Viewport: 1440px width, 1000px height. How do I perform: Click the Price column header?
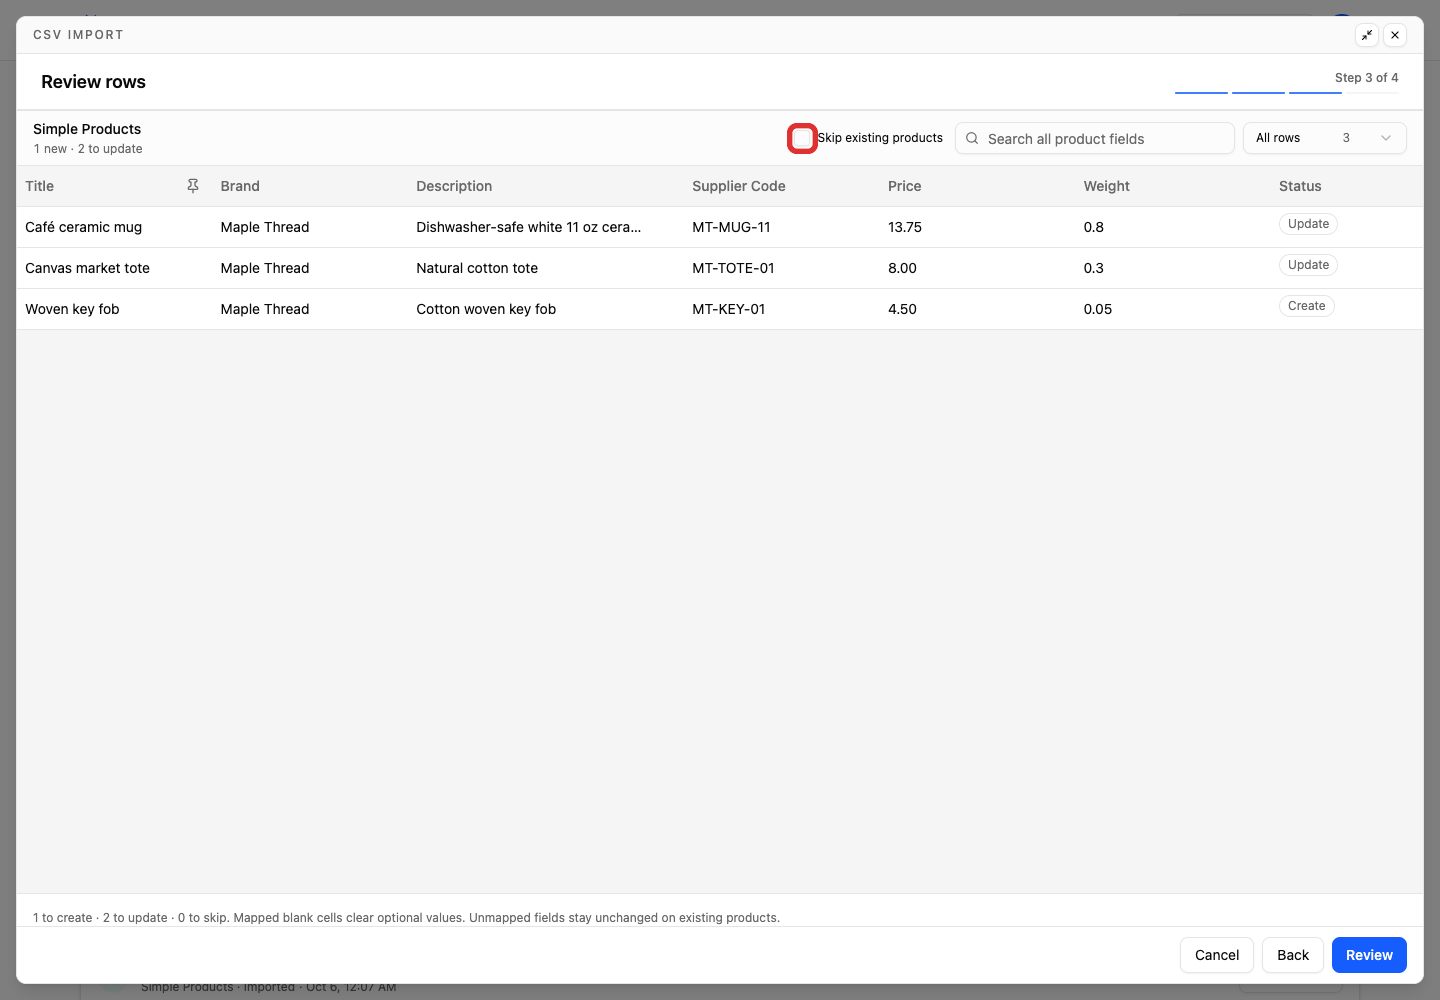[905, 186]
